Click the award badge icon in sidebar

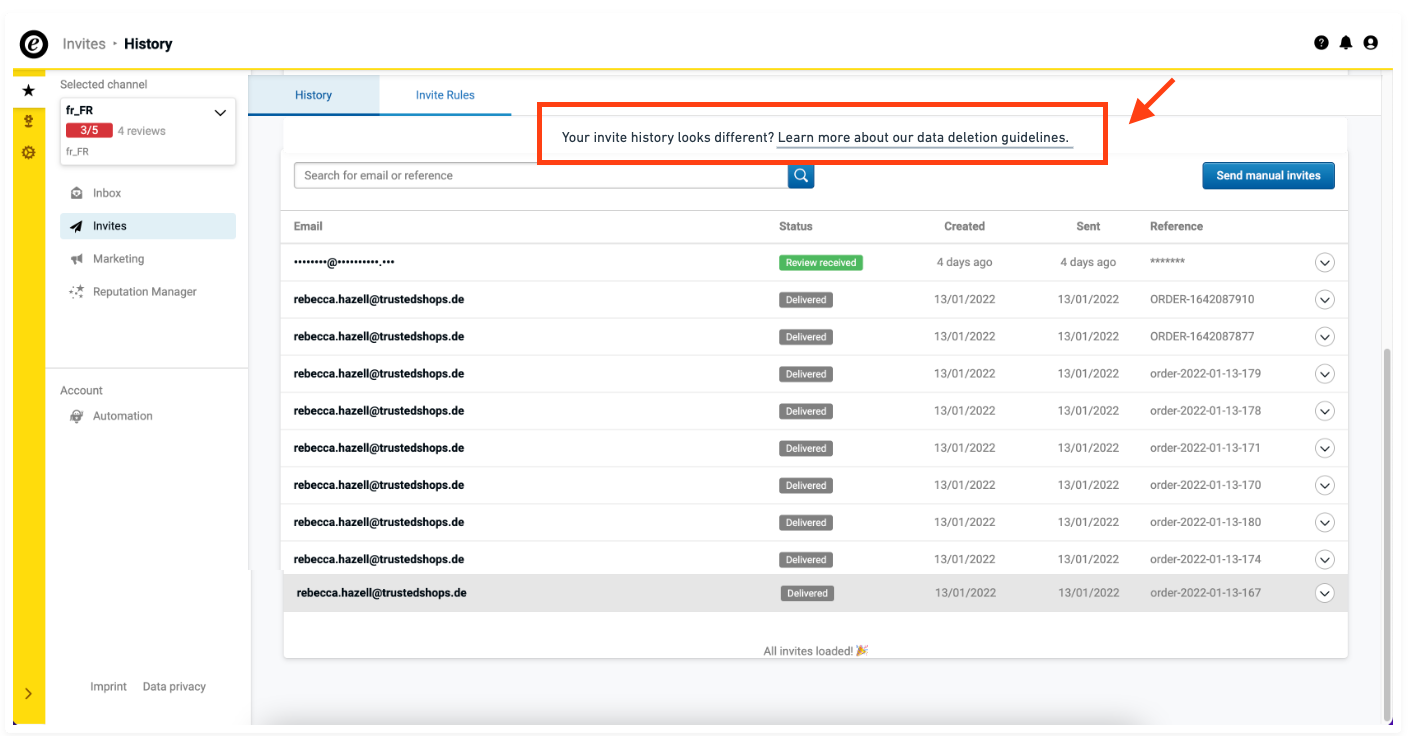(x=28, y=122)
